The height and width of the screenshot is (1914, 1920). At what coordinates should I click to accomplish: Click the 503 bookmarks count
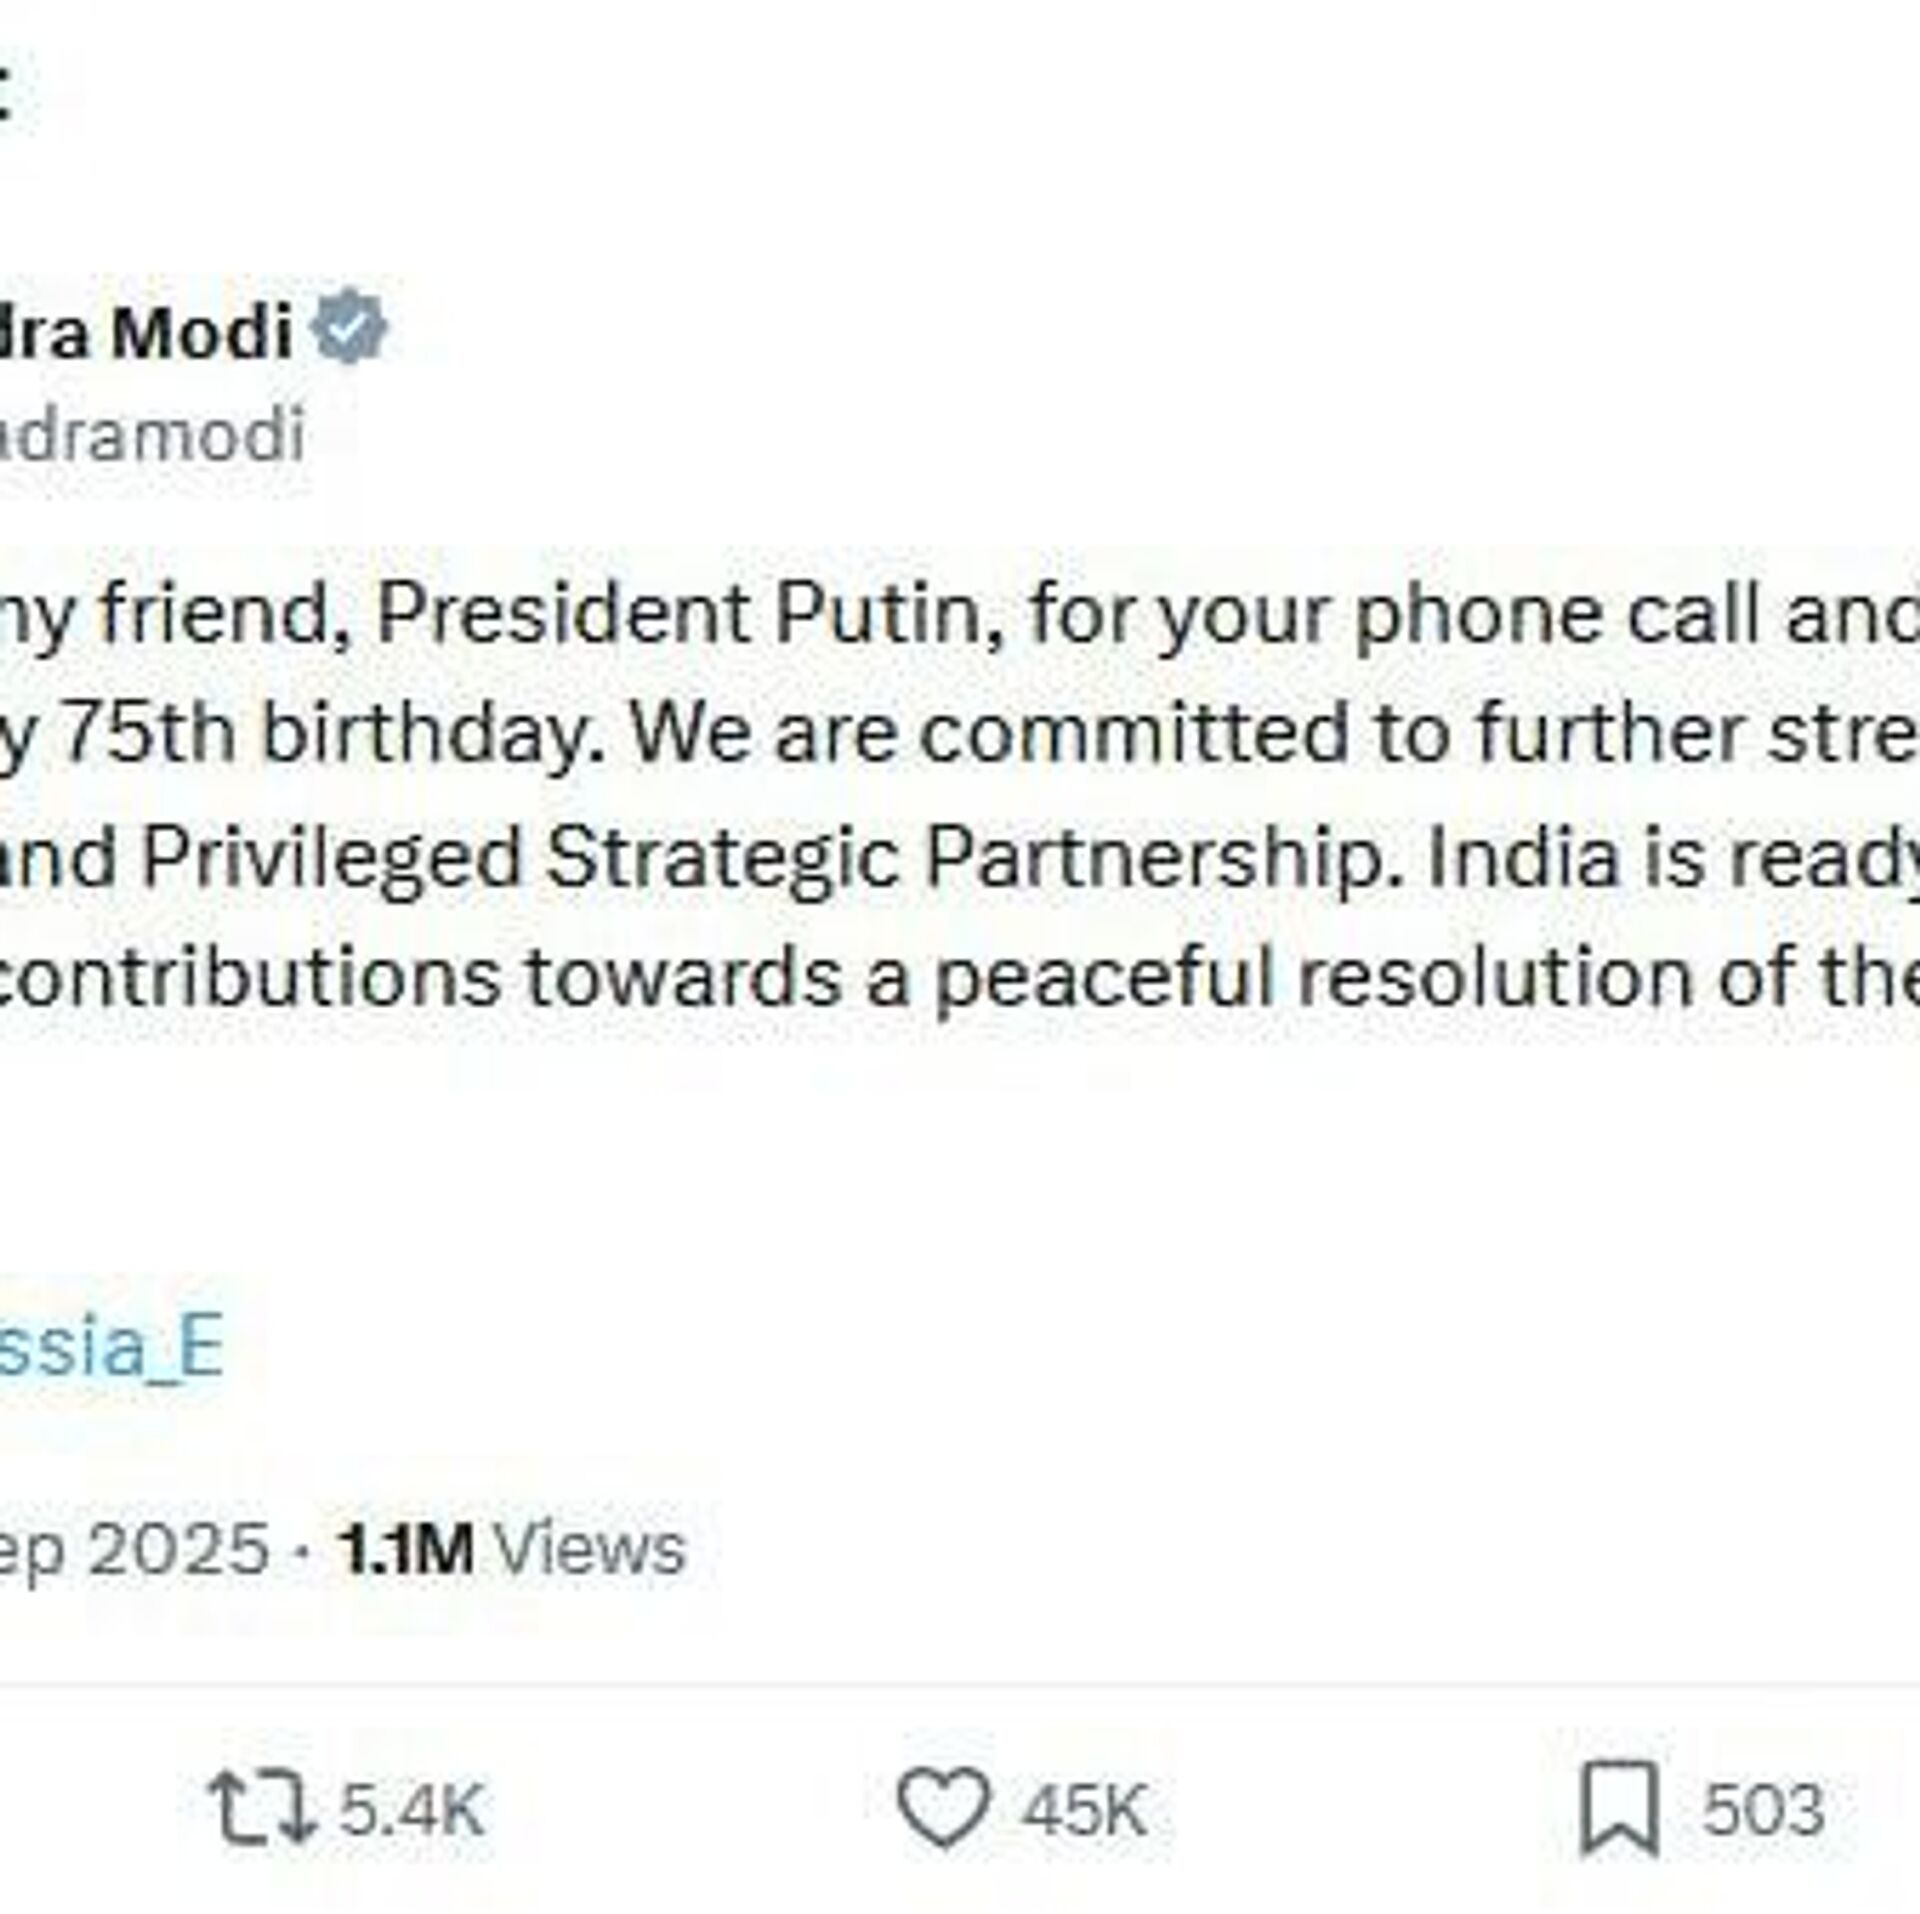1763,1809
